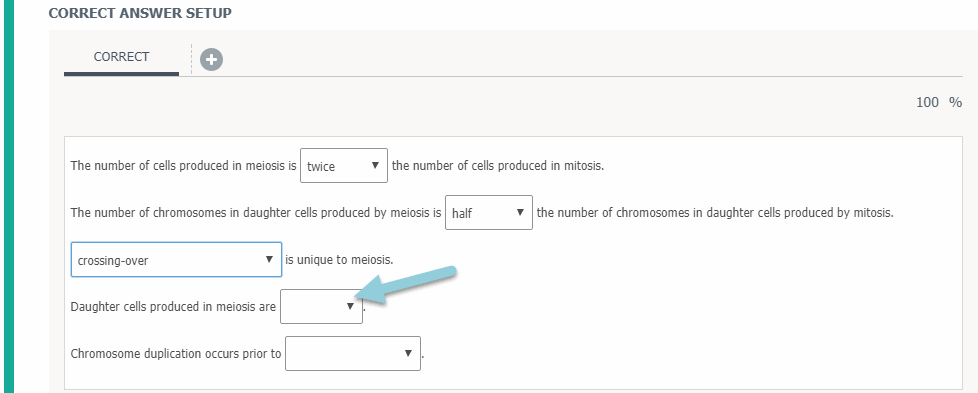Image resolution: width=978 pixels, height=393 pixels.
Task: Click the 'is unique to meiosis' text
Action: coord(339,260)
